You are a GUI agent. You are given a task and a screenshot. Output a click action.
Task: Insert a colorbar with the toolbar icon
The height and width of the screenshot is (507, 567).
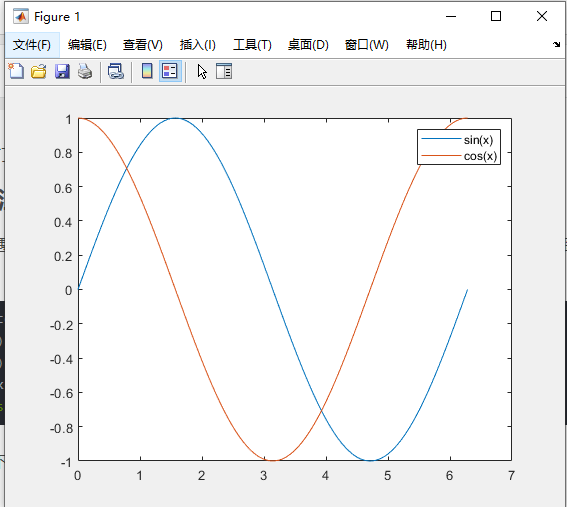coord(147,71)
